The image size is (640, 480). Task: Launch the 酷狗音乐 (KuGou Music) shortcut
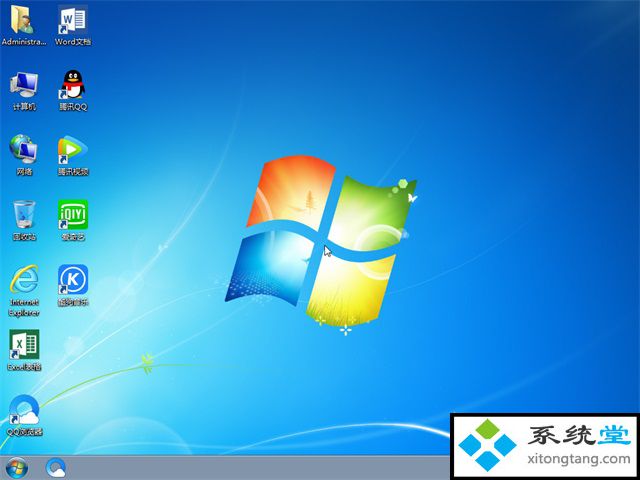point(73,285)
